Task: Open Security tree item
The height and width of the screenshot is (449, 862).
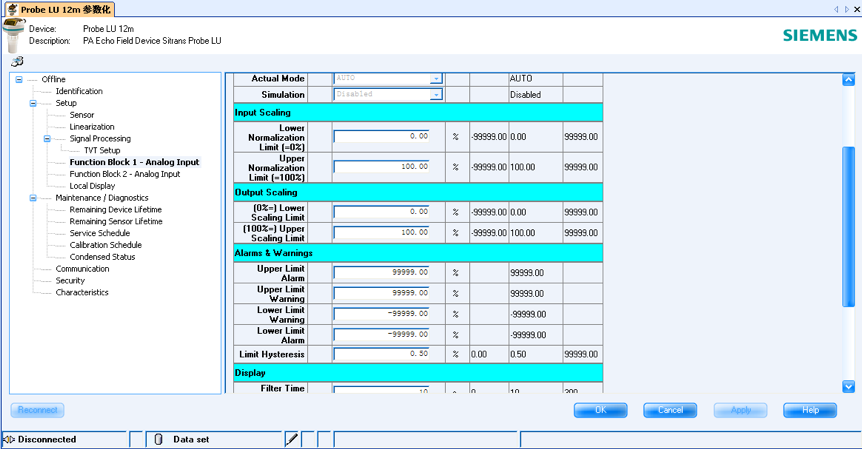Action: 70,280
